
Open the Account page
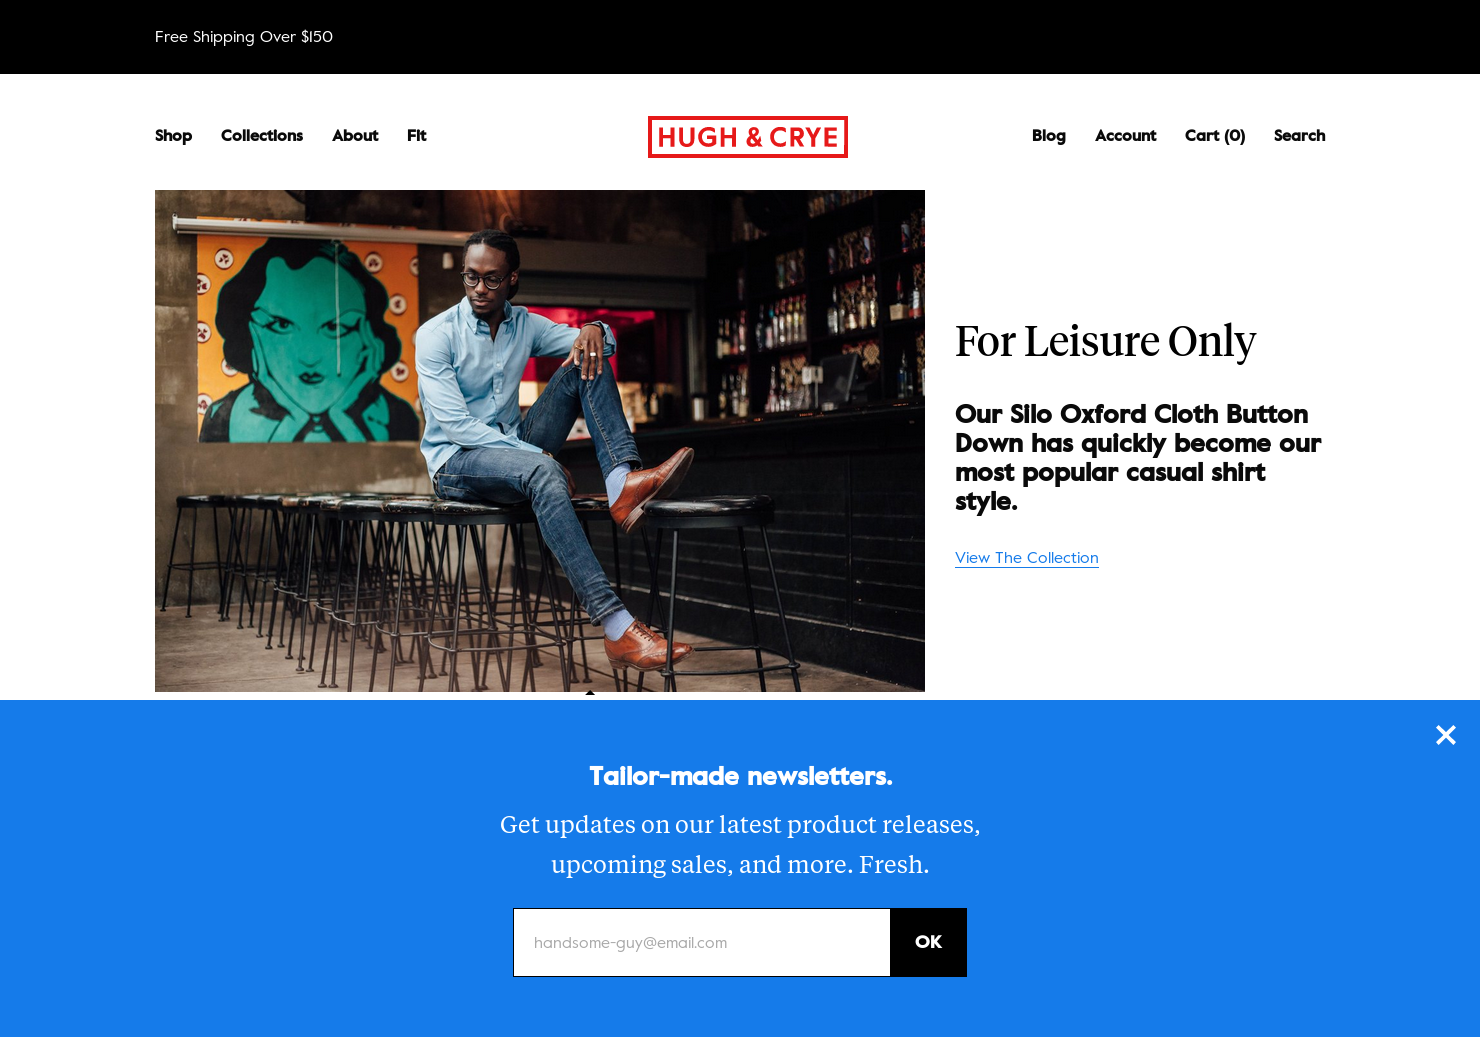pos(1125,136)
